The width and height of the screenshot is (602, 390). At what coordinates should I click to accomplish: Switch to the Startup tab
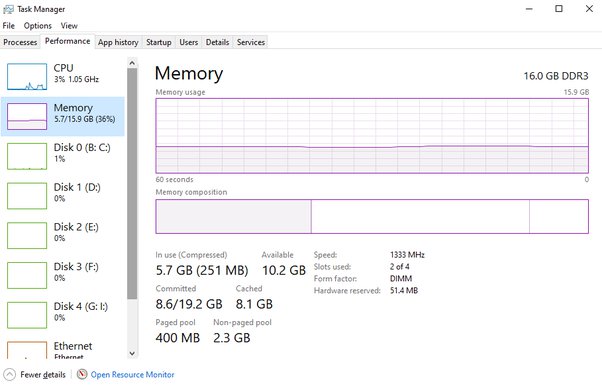click(x=159, y=42)
